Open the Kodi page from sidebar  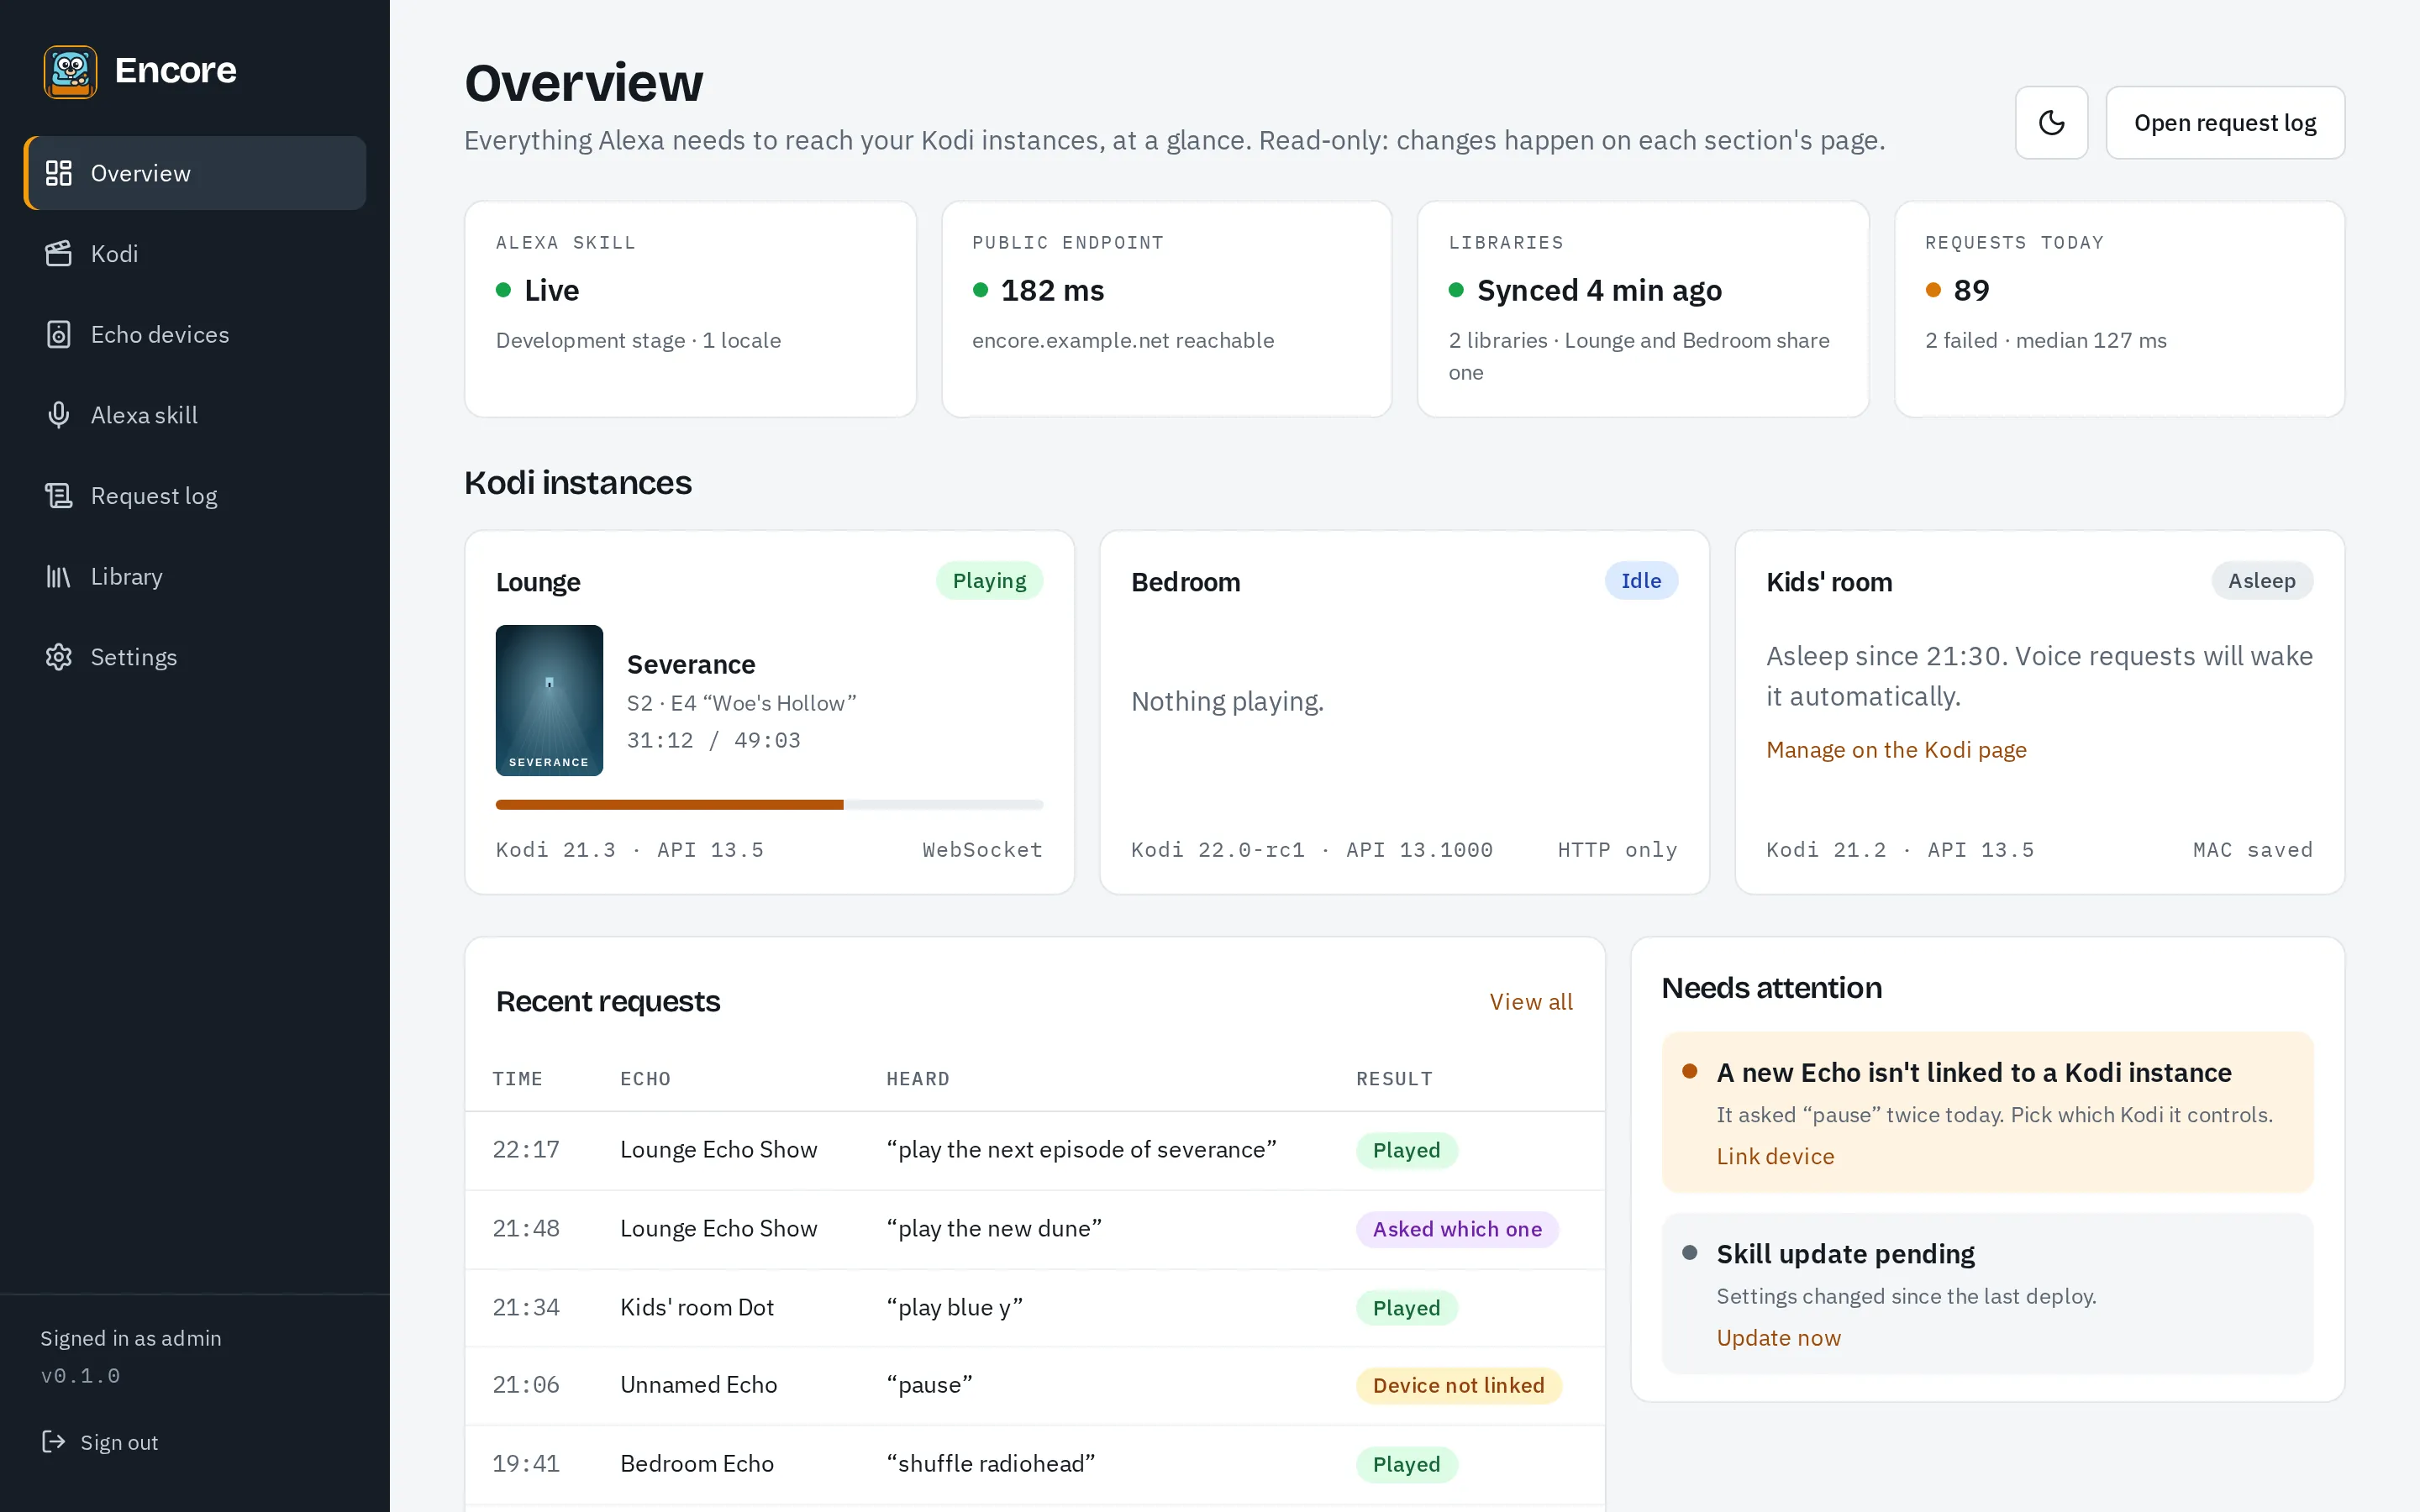[x=195, y=254]
